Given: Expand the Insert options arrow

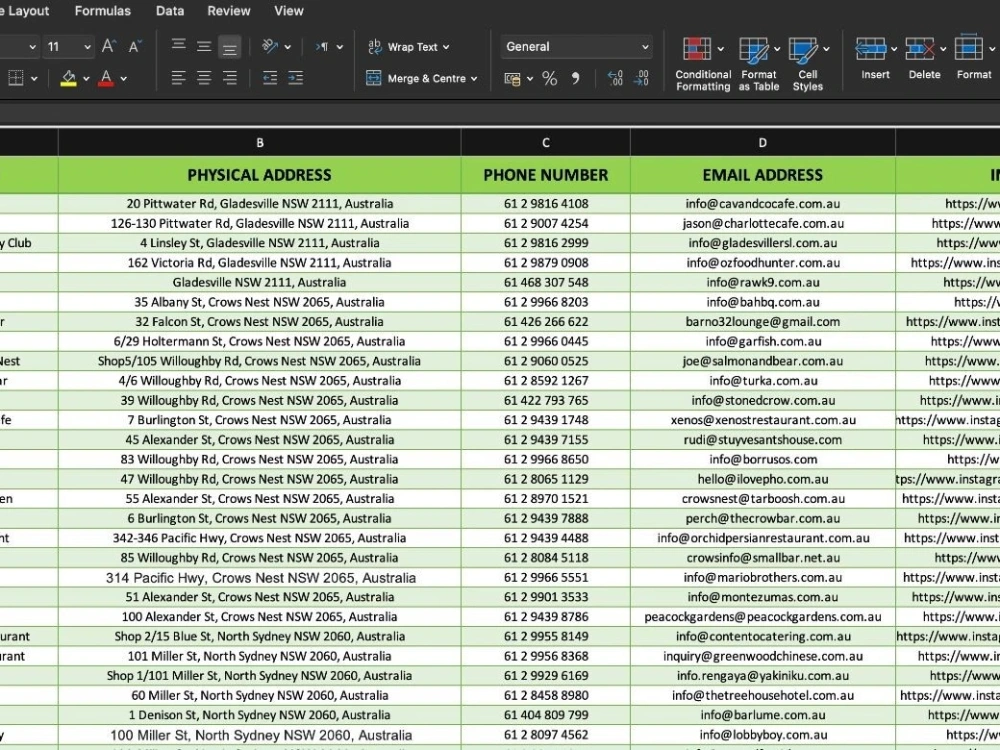Looking at the screenshot, I should [x=894, y=48].
